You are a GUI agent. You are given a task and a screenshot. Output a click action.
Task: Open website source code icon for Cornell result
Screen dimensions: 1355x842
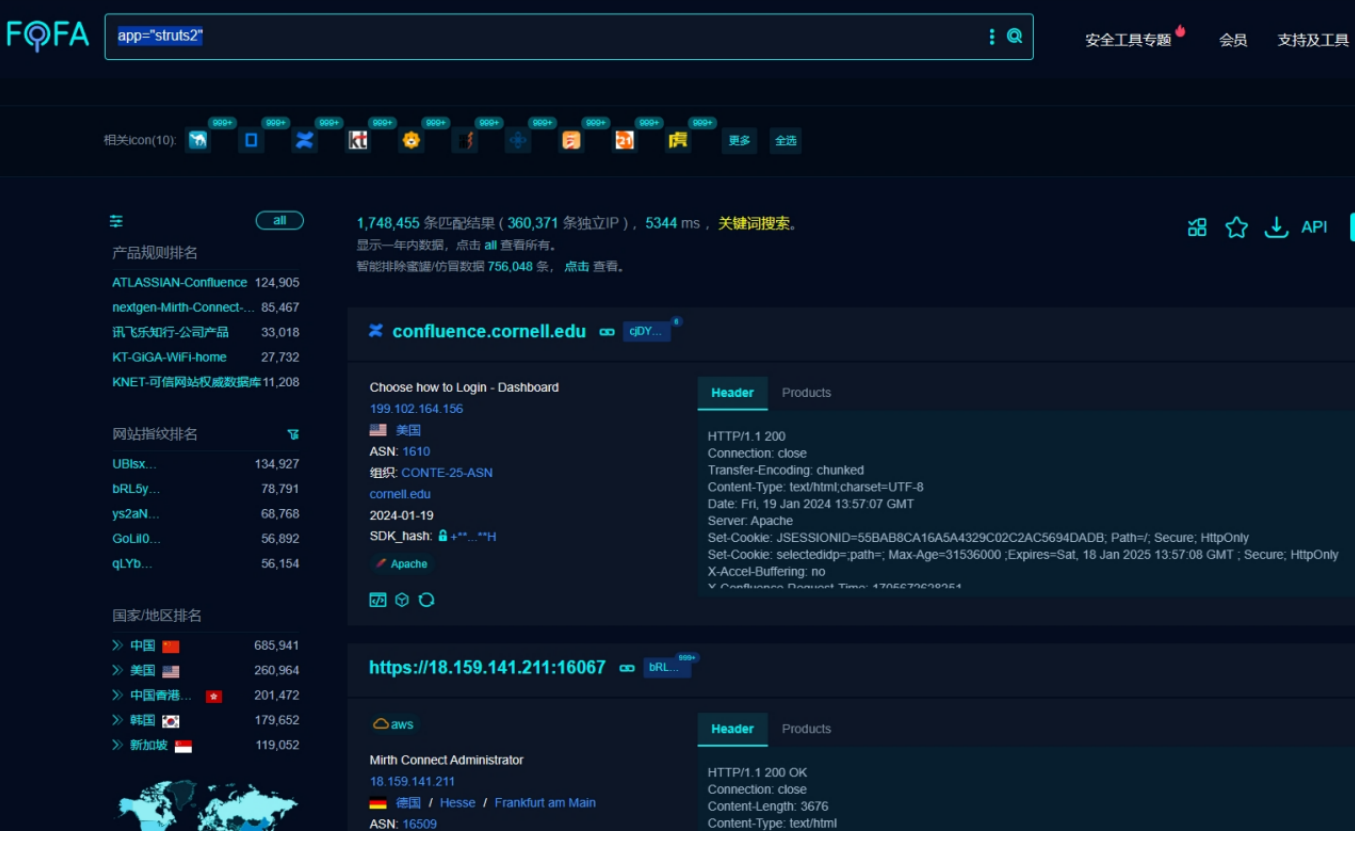(x=377, y=600)
